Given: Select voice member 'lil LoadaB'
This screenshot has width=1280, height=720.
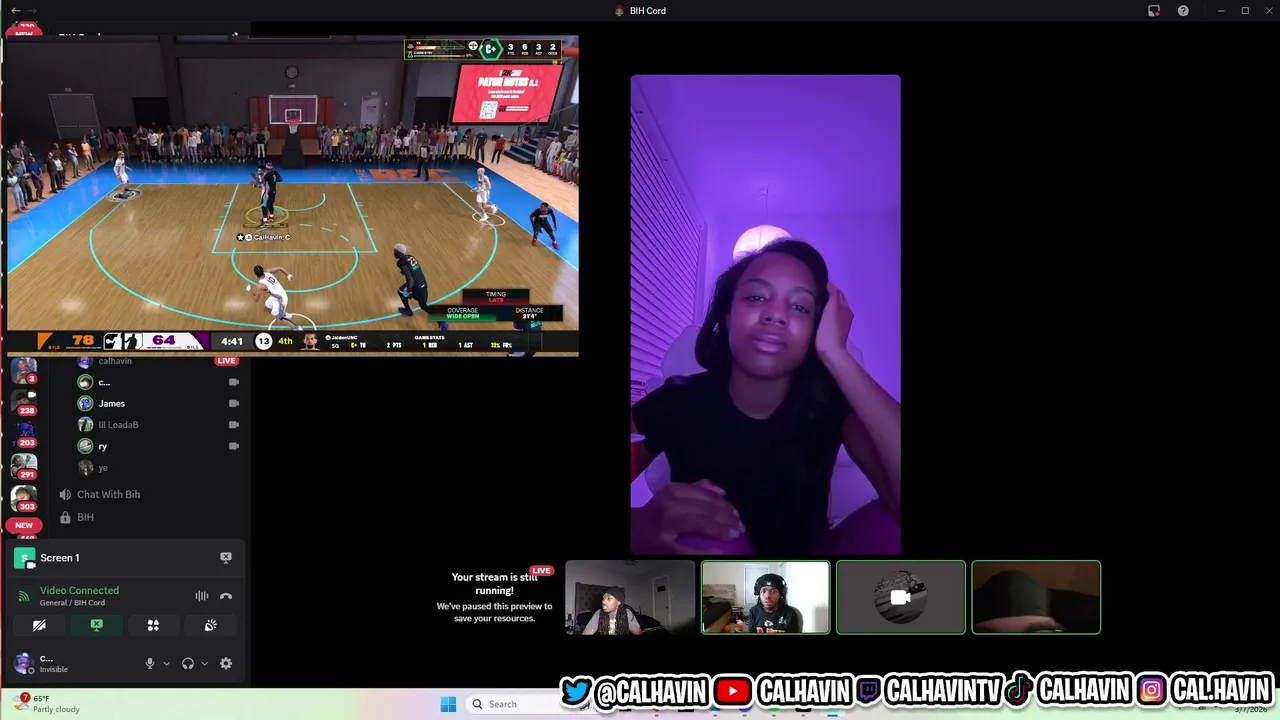Looking at the screenshot, I should [x=118, y=425].
